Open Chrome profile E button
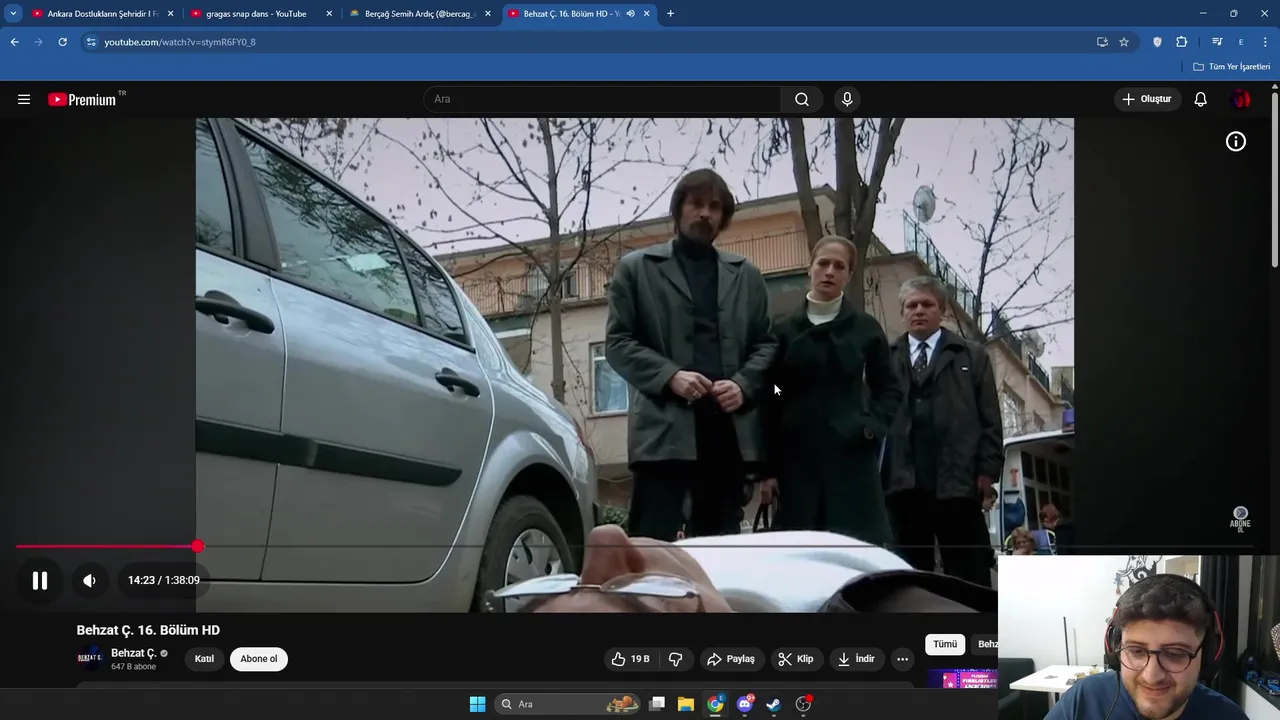Screen dimensions: 1280x720 [x=1241, y=42]
